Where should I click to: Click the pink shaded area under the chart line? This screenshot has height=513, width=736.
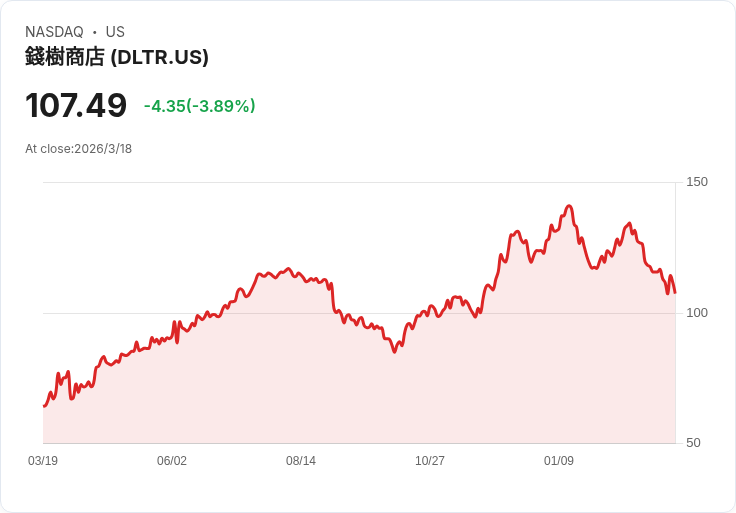click(x=300, y=390)
